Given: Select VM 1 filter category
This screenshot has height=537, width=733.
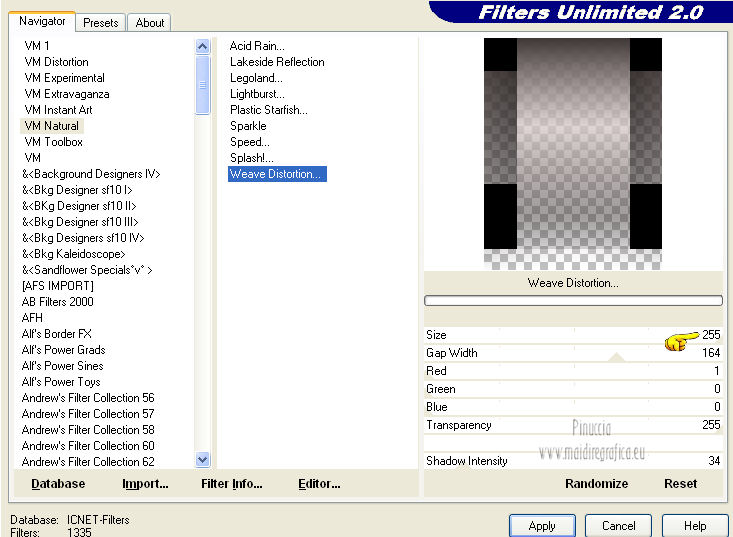Looking at the screenshot, I should (x=37, y=46).
